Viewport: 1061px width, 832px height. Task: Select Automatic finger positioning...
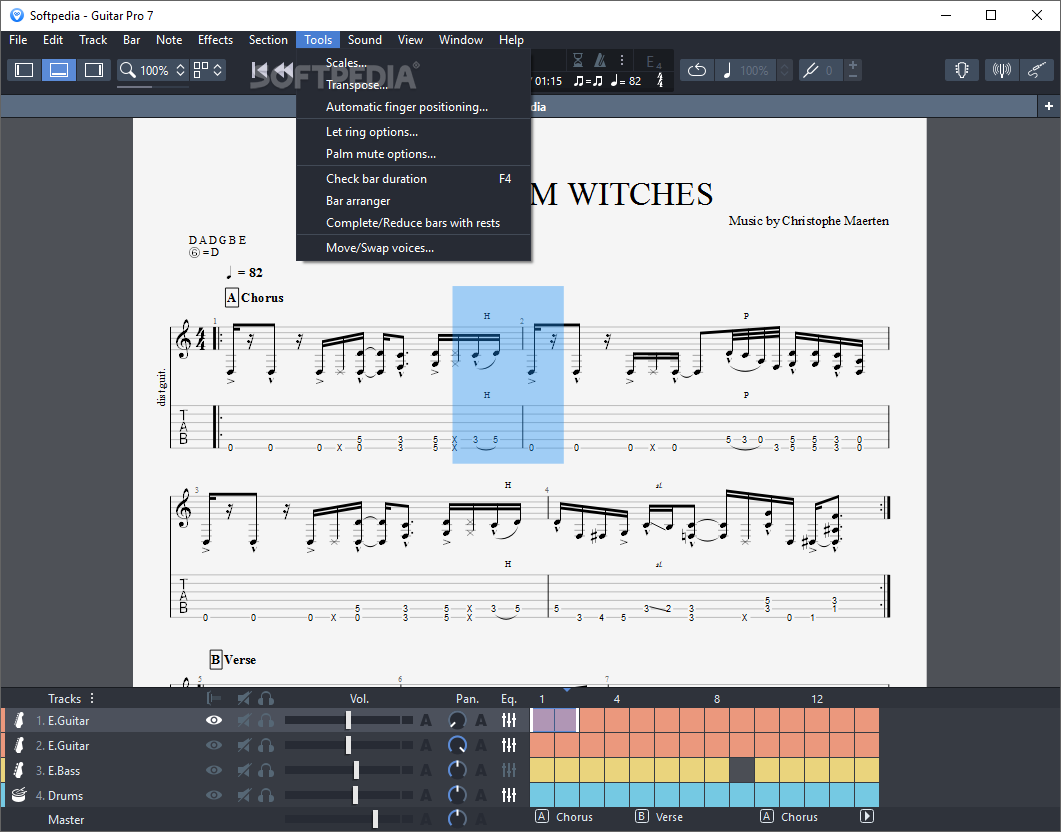[413, 107]
